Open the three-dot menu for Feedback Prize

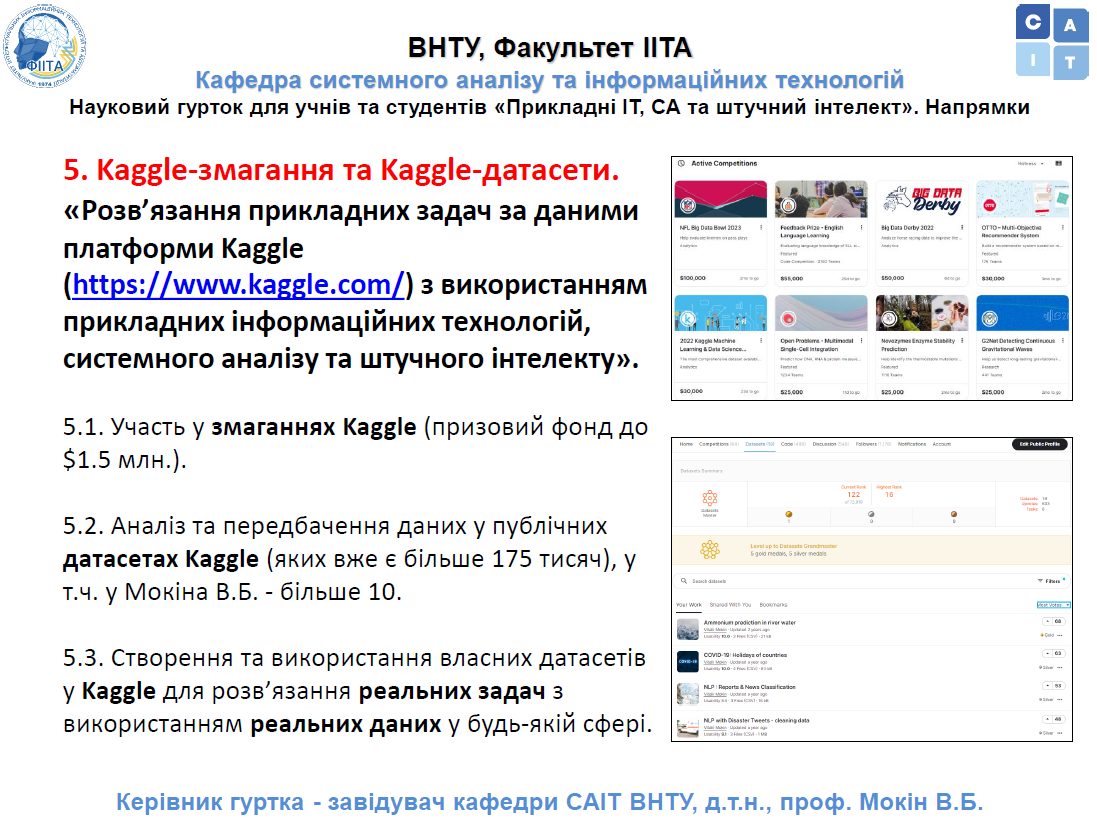point(861,227)
